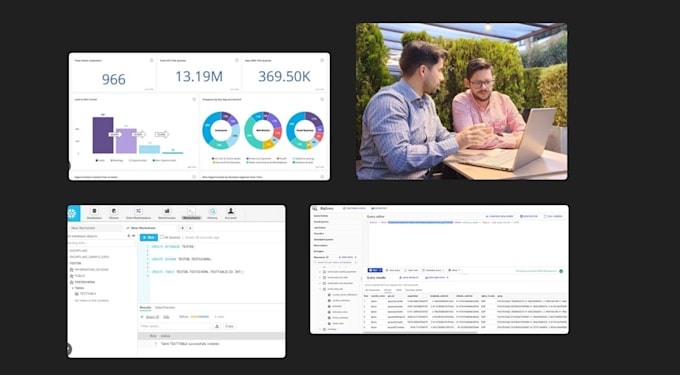Select SNOWFLAKE_SAMPLE_DATA in object tree
Viewport: 680px width, 375px height.
point(89,257)
